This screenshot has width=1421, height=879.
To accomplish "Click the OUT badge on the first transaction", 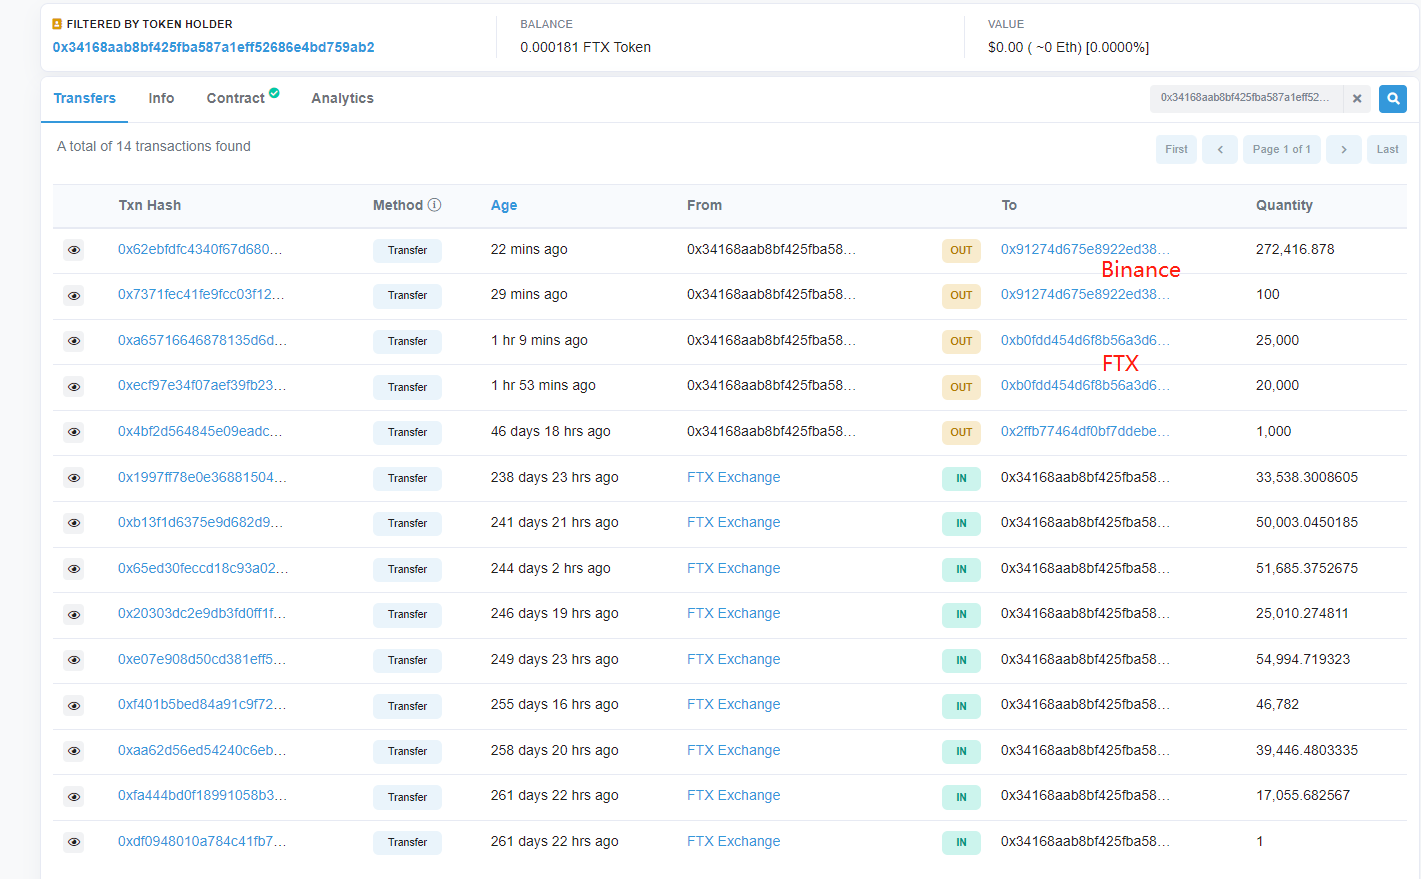I will coord(961,251).
